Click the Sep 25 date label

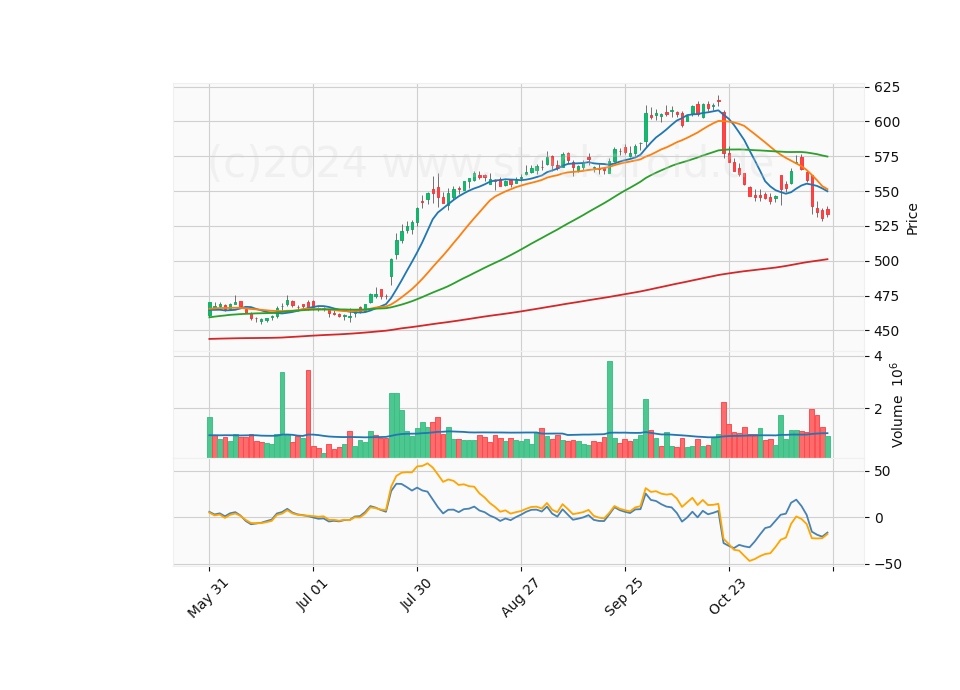click(623, 597)
